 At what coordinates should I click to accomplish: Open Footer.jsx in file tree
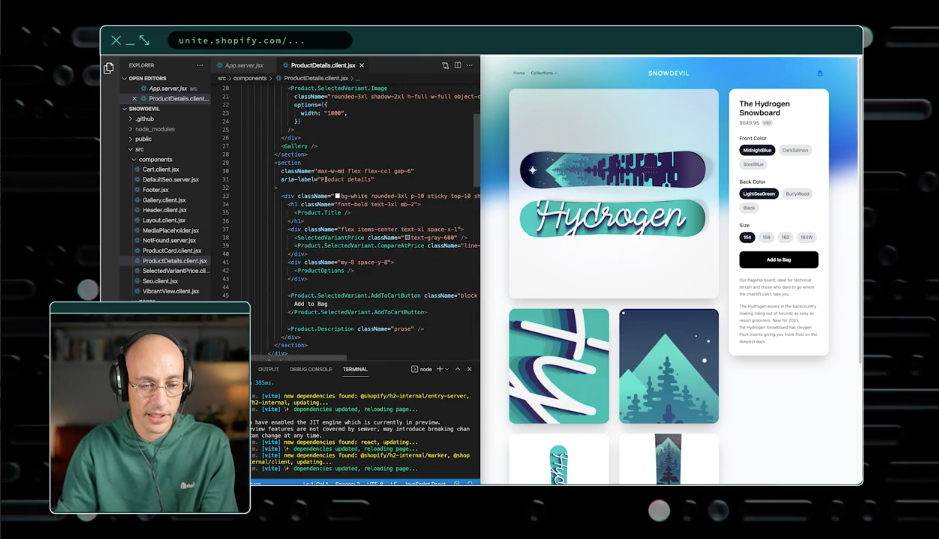[155, 190]
